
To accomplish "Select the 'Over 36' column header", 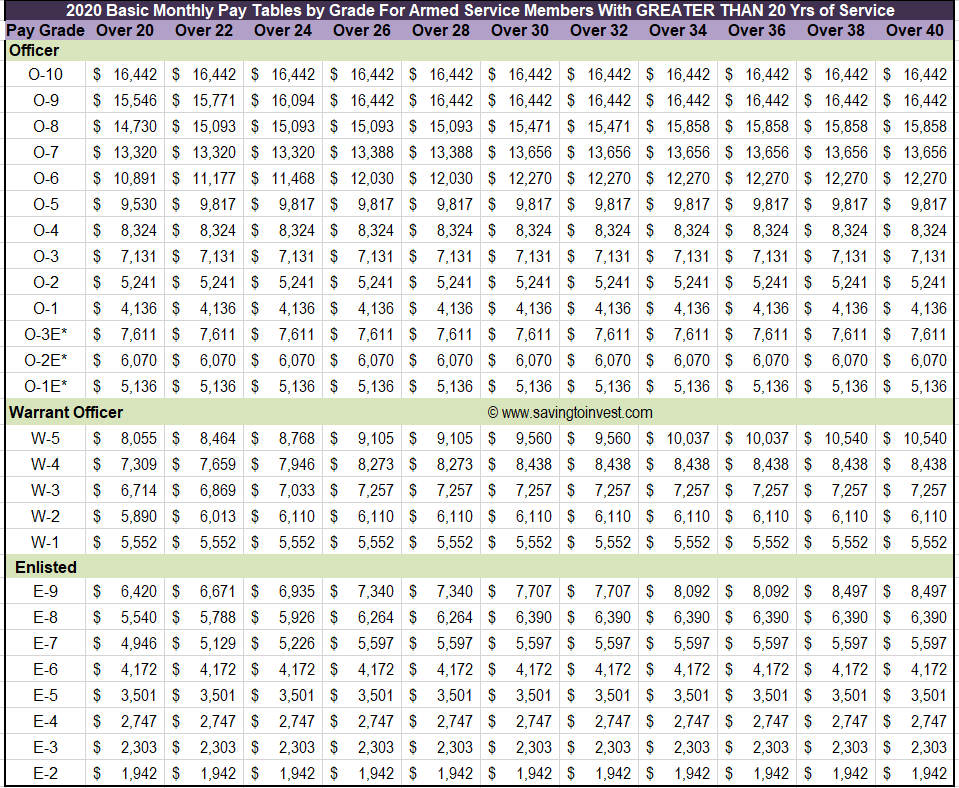I will click(x=757, y=31).
